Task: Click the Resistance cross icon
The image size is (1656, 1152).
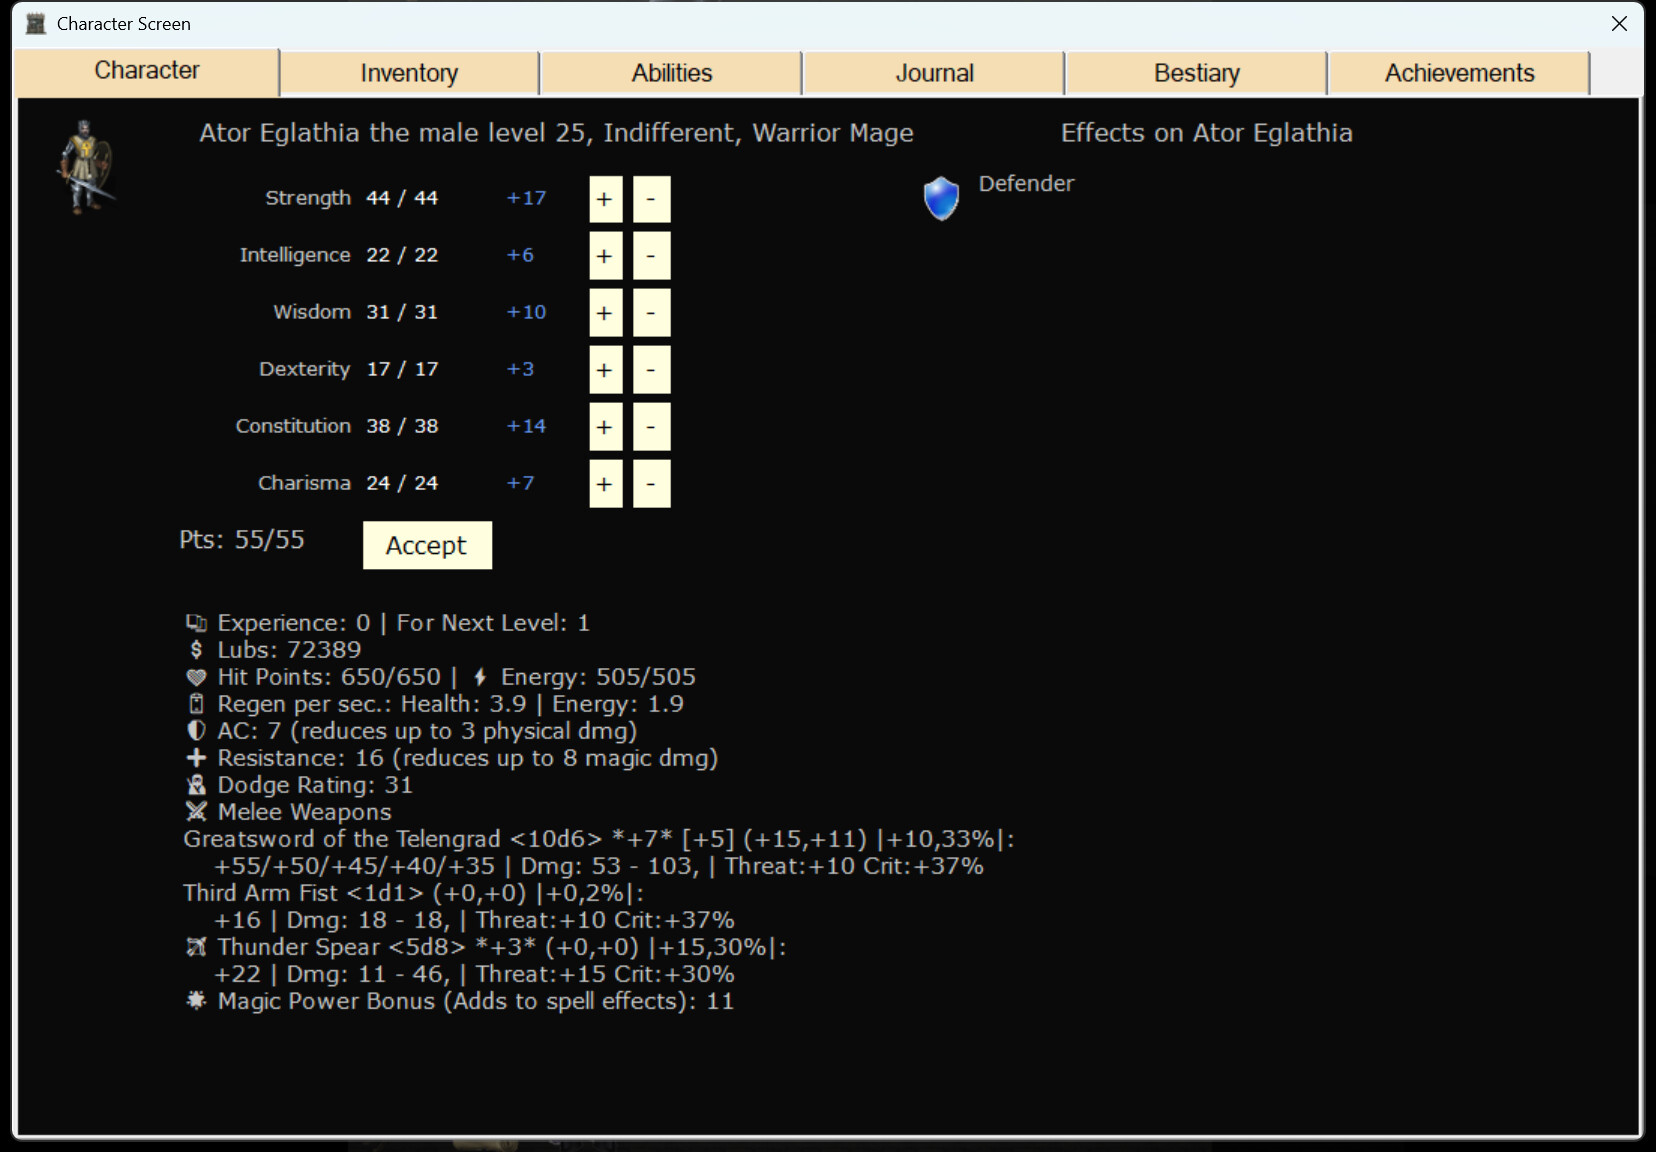Action: [x=196, y=758]
